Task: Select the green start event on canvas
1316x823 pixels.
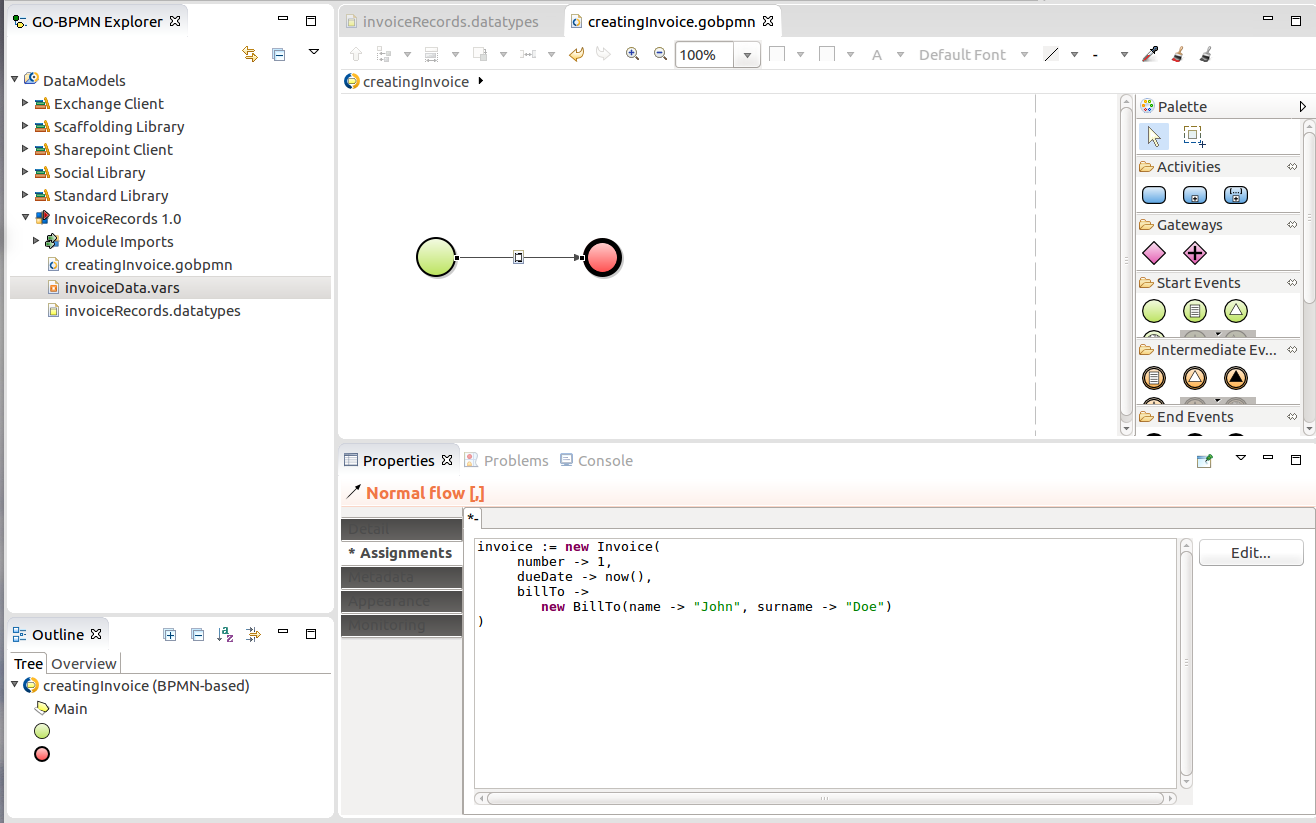Action: (x=436, y=257)
